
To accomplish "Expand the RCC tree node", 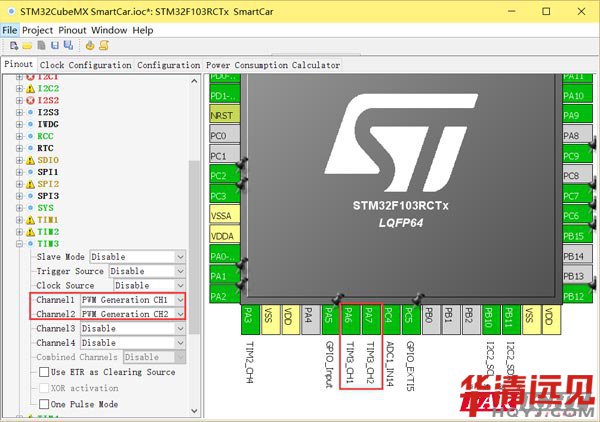I will click(x=19, y=137).
